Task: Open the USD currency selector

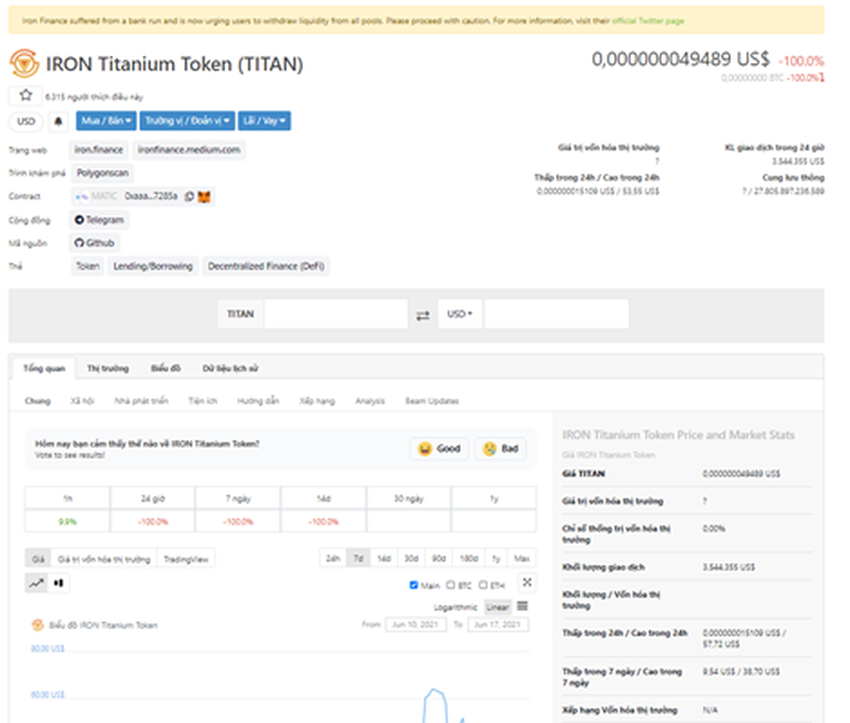Action: [26, 121]
